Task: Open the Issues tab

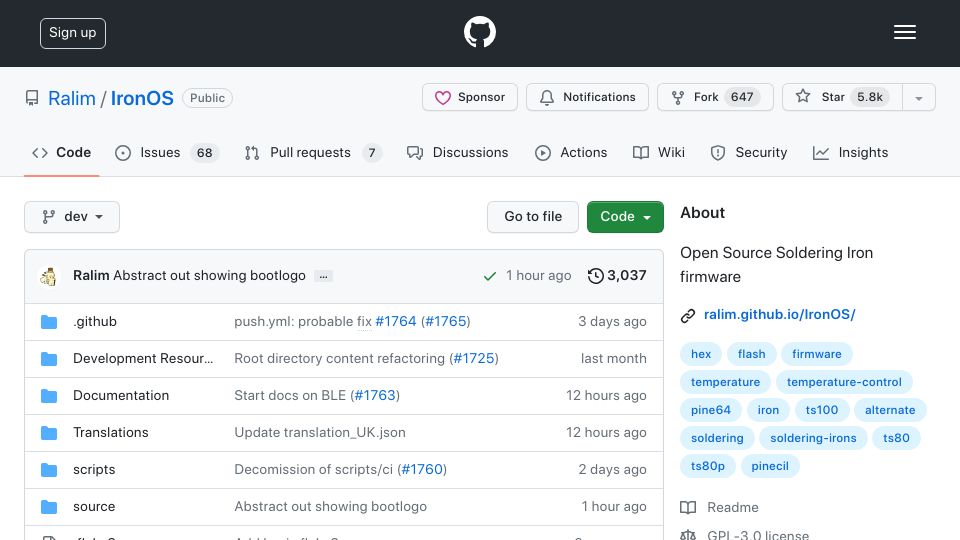Action: [x=167, y=152]
